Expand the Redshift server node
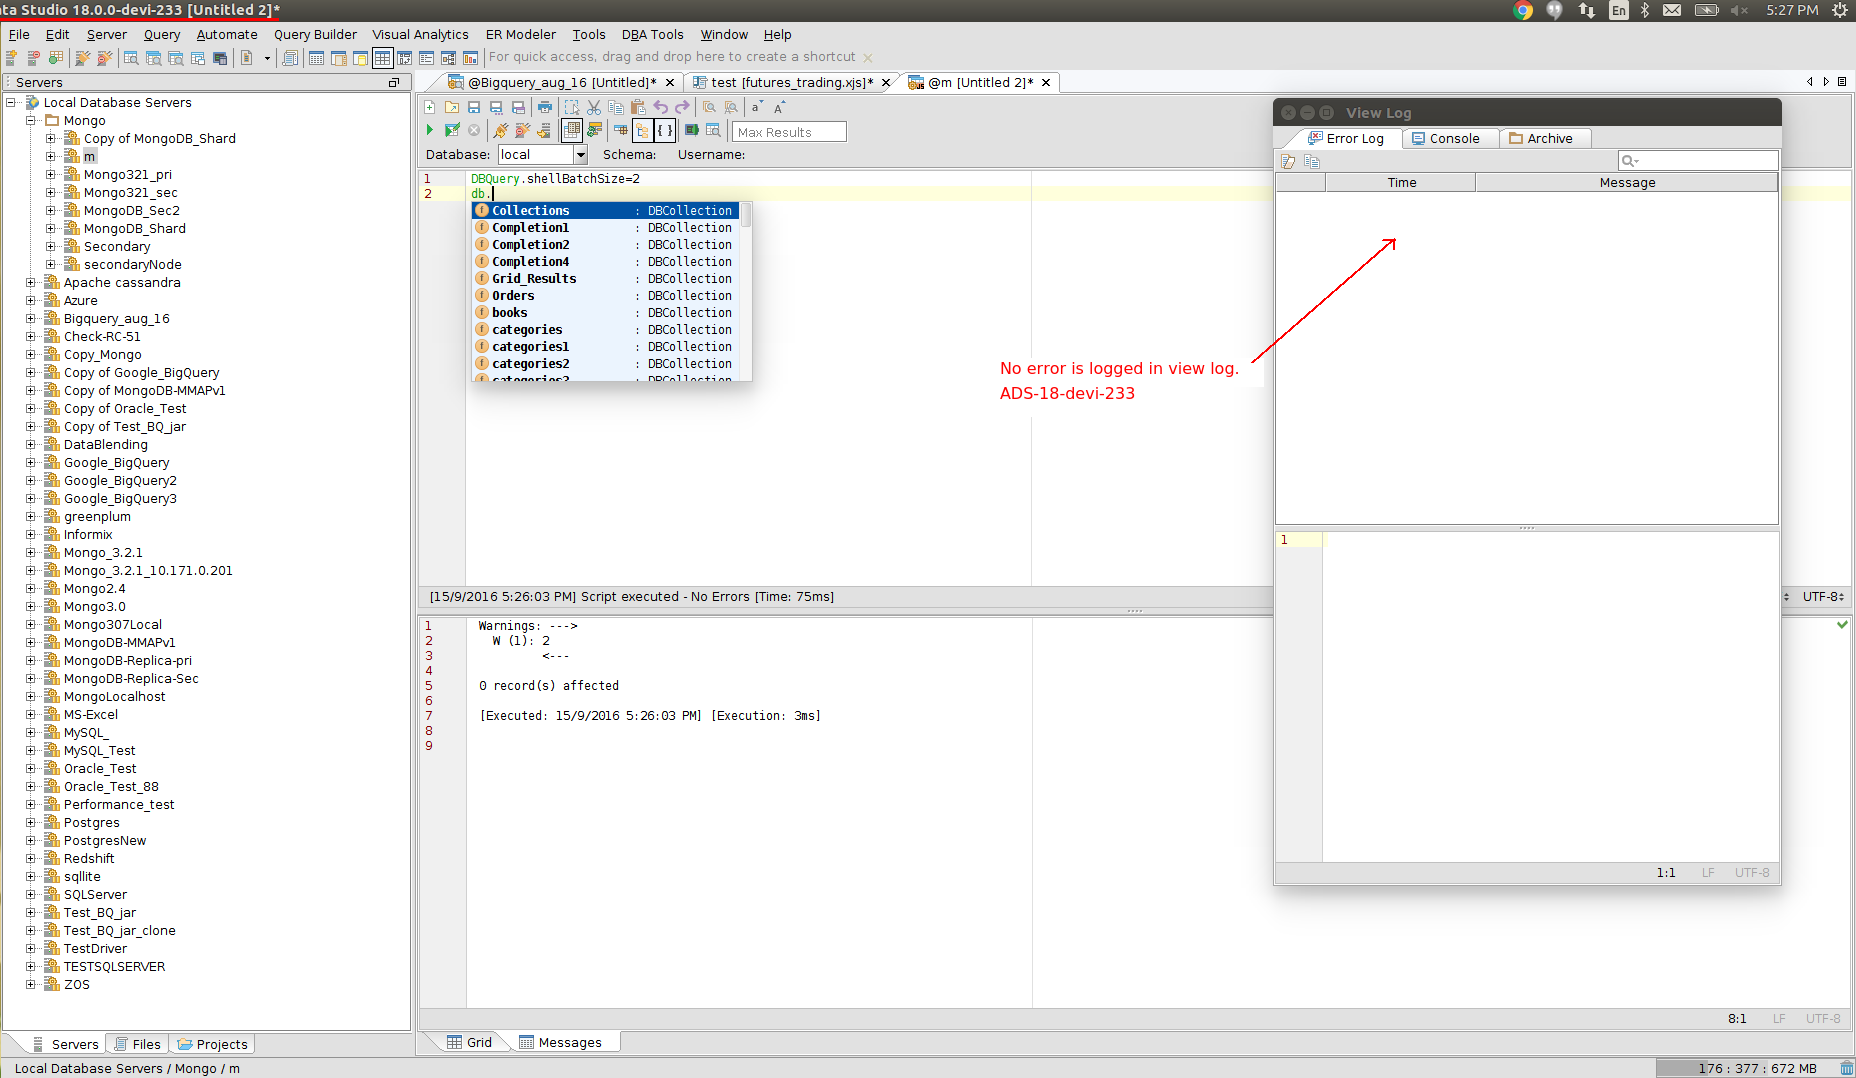The height and width of the screenshot is (1078, 1856). point(31,858)
